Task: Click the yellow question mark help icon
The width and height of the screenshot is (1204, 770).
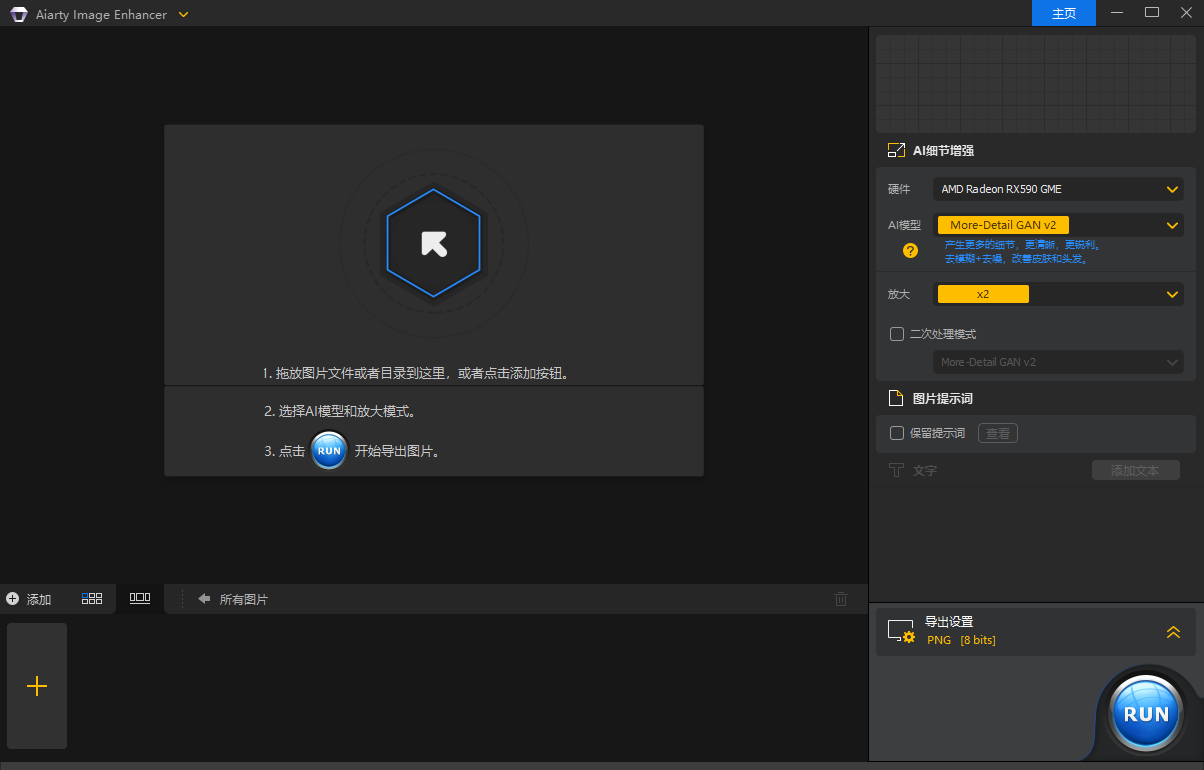Action: [x=910, y=251]
